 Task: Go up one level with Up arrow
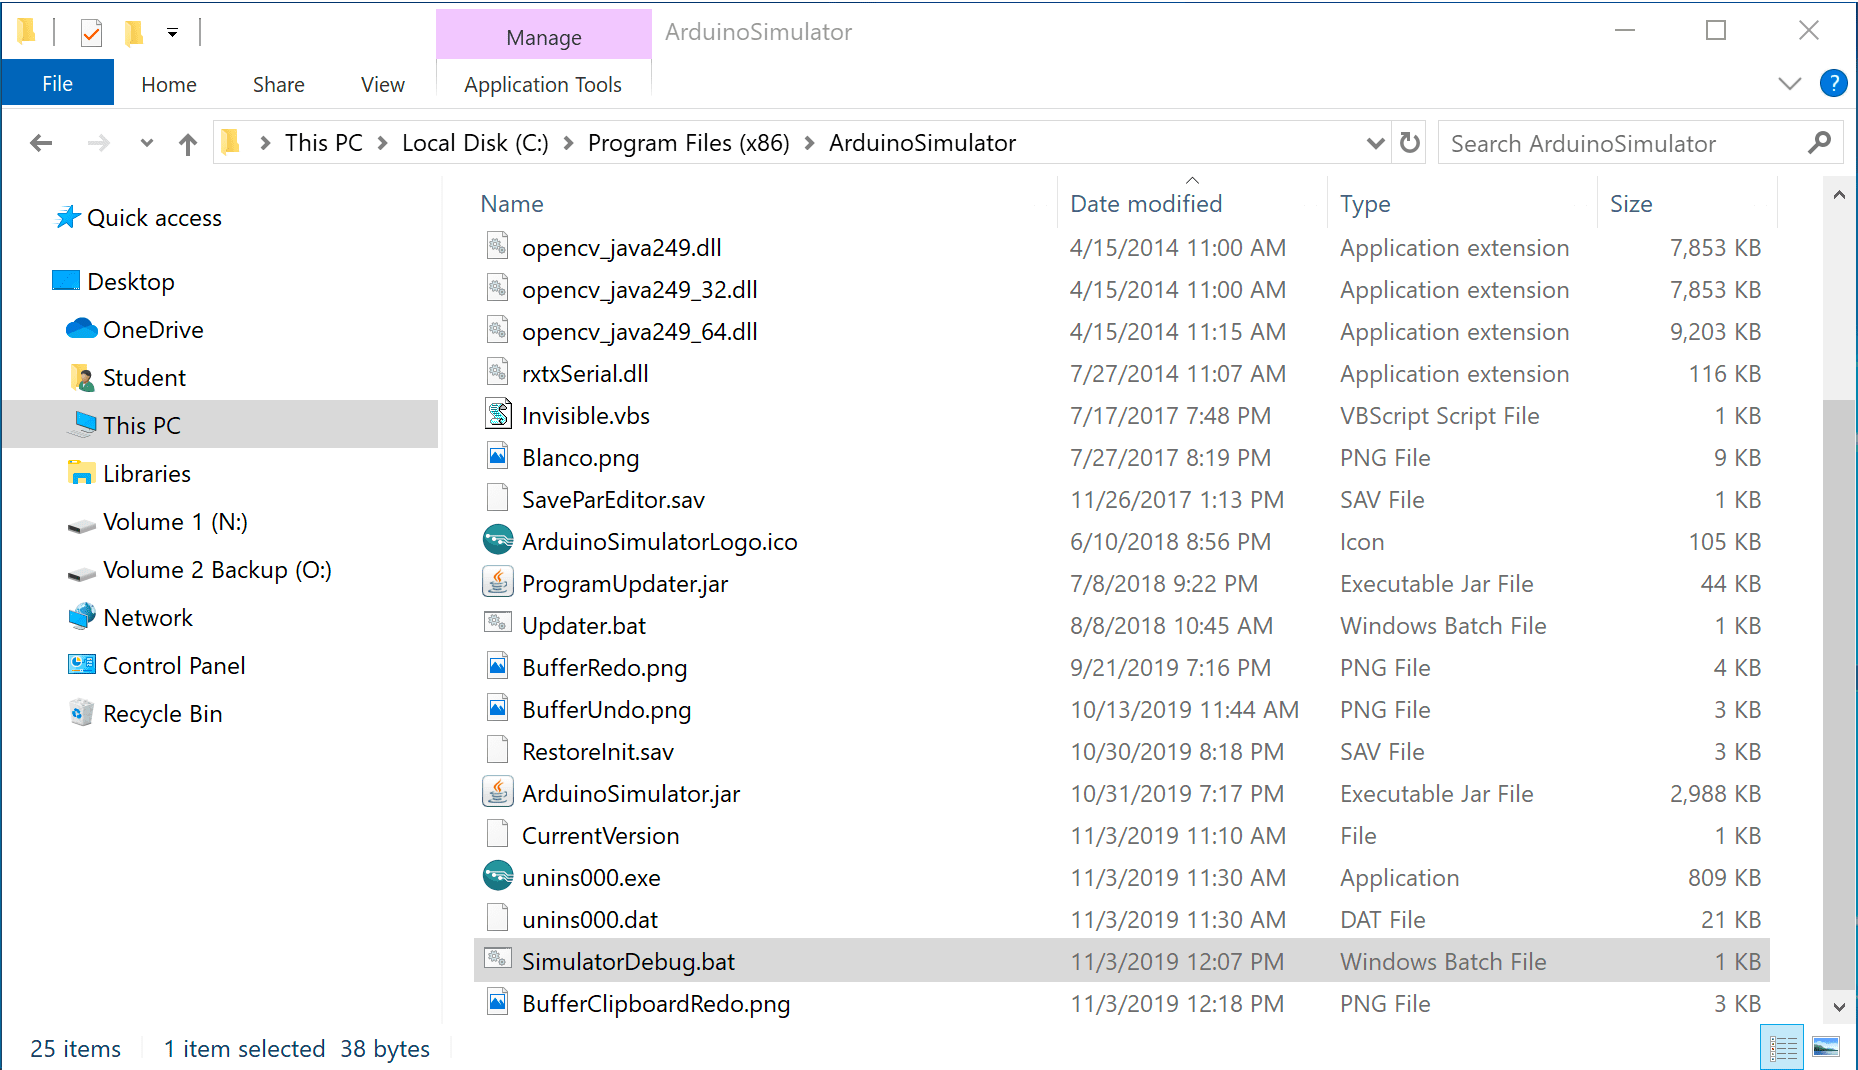pos(187,144)
